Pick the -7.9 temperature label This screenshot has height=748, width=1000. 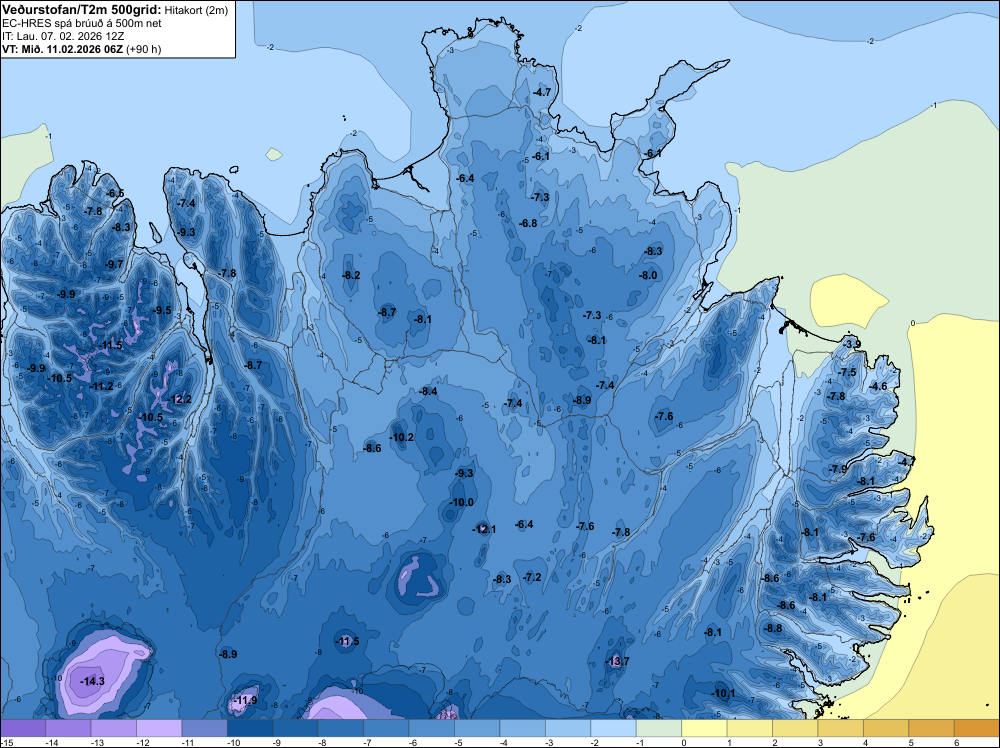(x=839, y=469)
